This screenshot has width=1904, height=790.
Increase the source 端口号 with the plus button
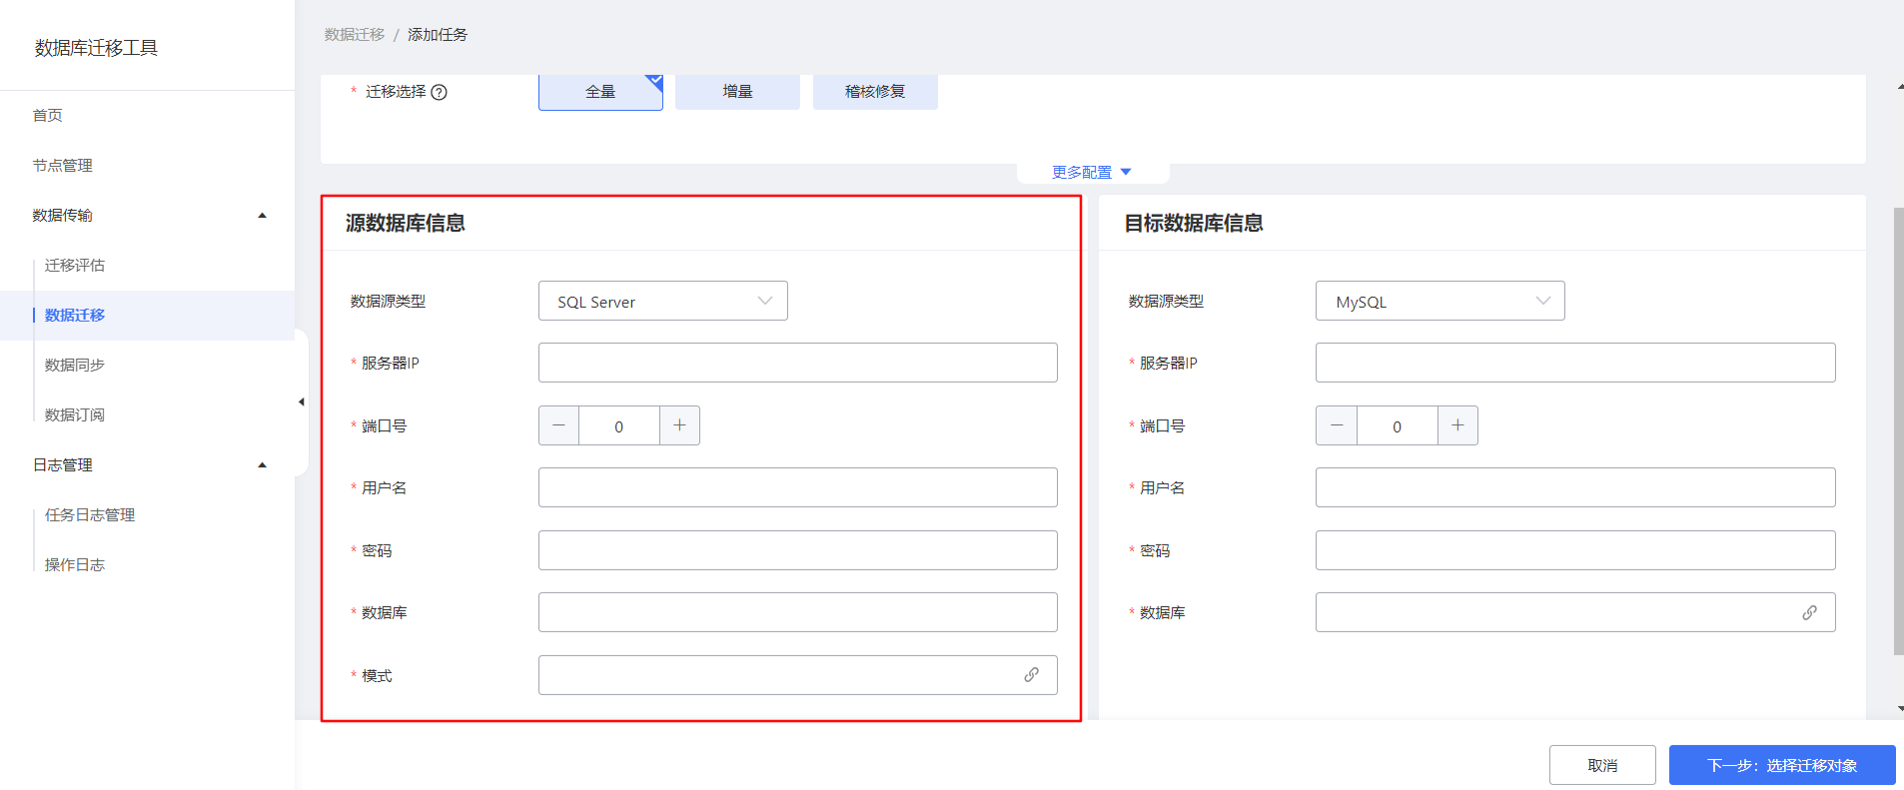point(679,425)
